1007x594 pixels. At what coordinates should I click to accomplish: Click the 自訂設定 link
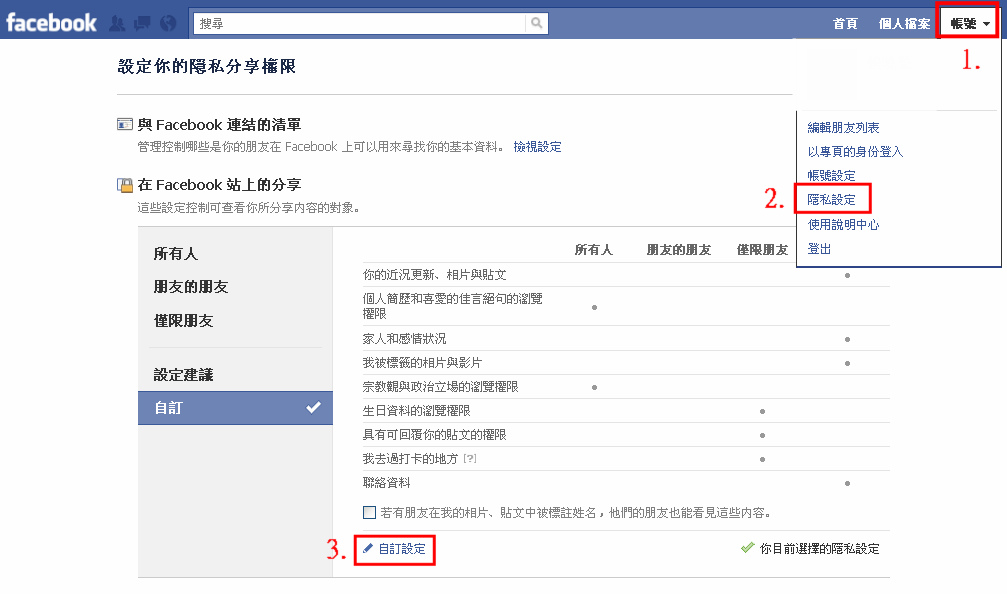pyautogui.click(x=402, y=549)
